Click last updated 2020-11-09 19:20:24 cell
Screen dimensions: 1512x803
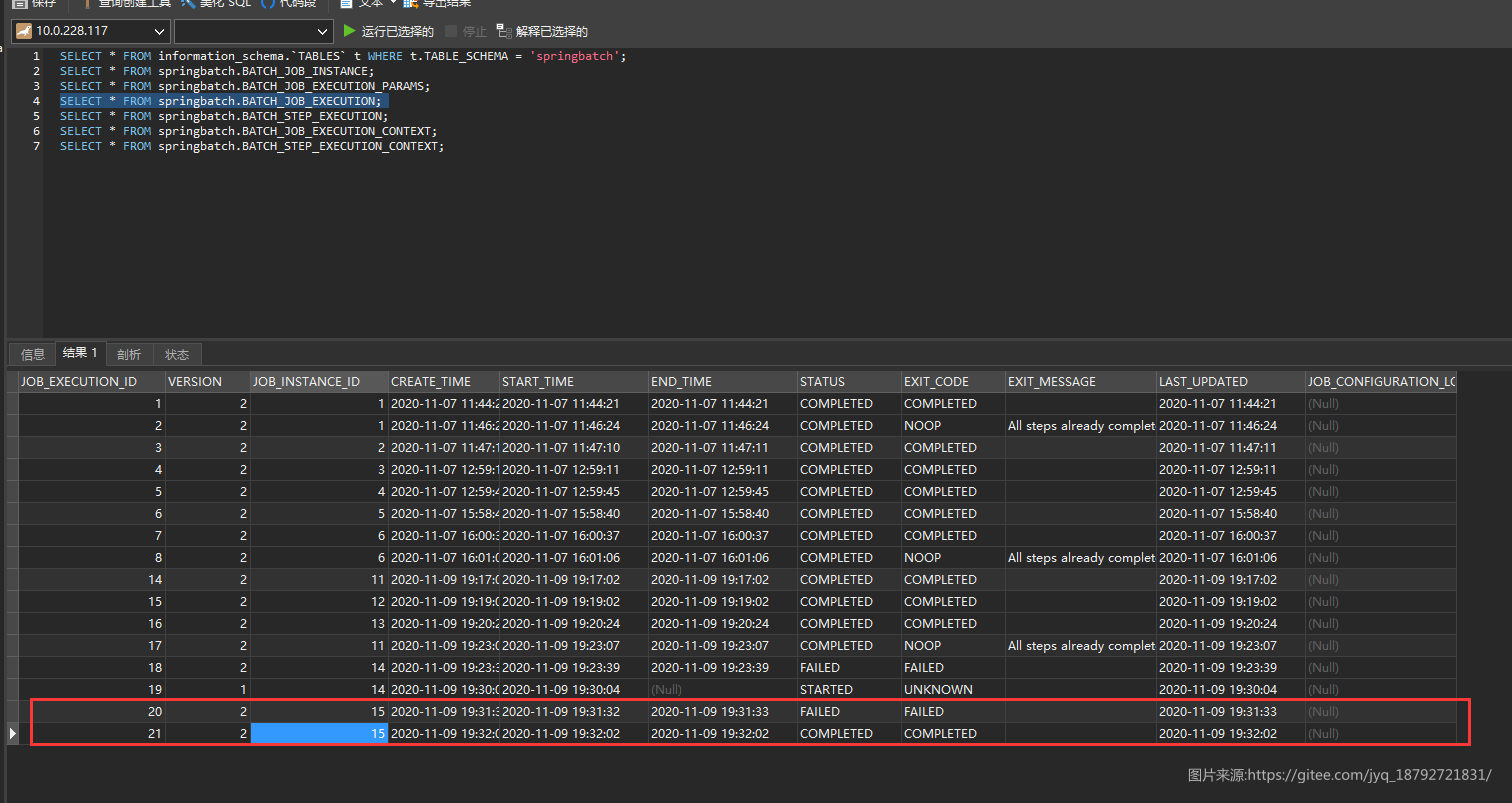(x=1231, y=624)
